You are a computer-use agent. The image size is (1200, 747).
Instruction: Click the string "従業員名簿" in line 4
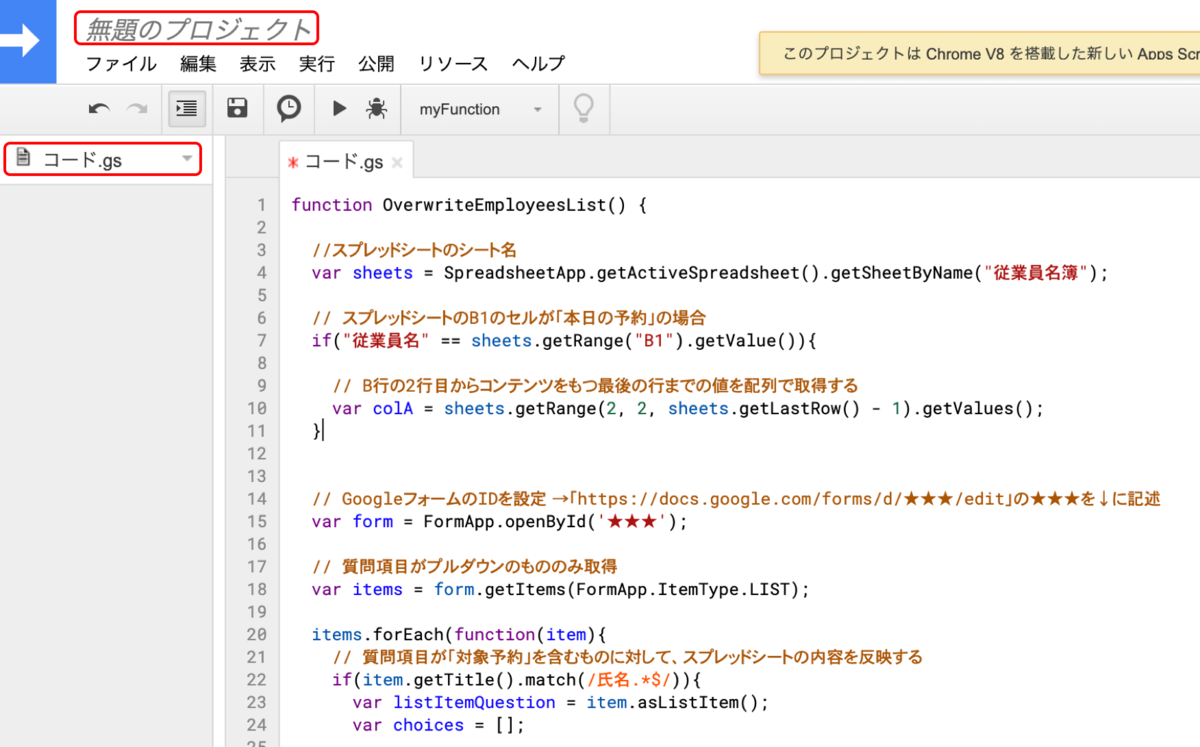pos(1037,273)
